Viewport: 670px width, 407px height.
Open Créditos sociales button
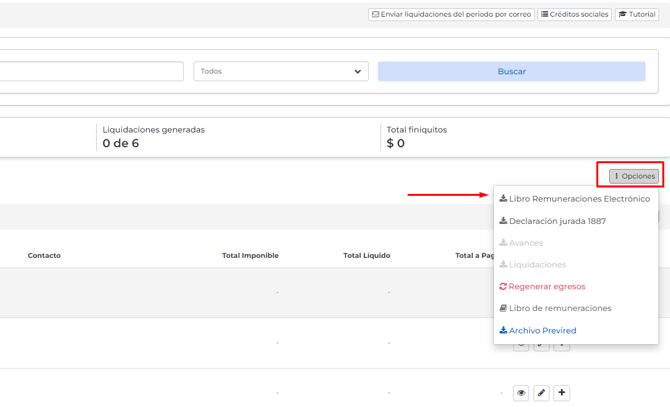pyautogui.click(x=575, y=15)
